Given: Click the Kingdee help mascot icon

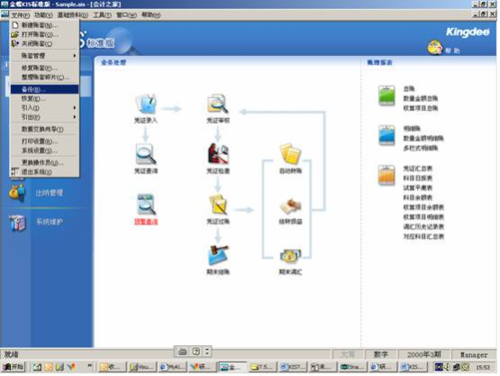Looking at the screenshot, I should click(435, 48).
